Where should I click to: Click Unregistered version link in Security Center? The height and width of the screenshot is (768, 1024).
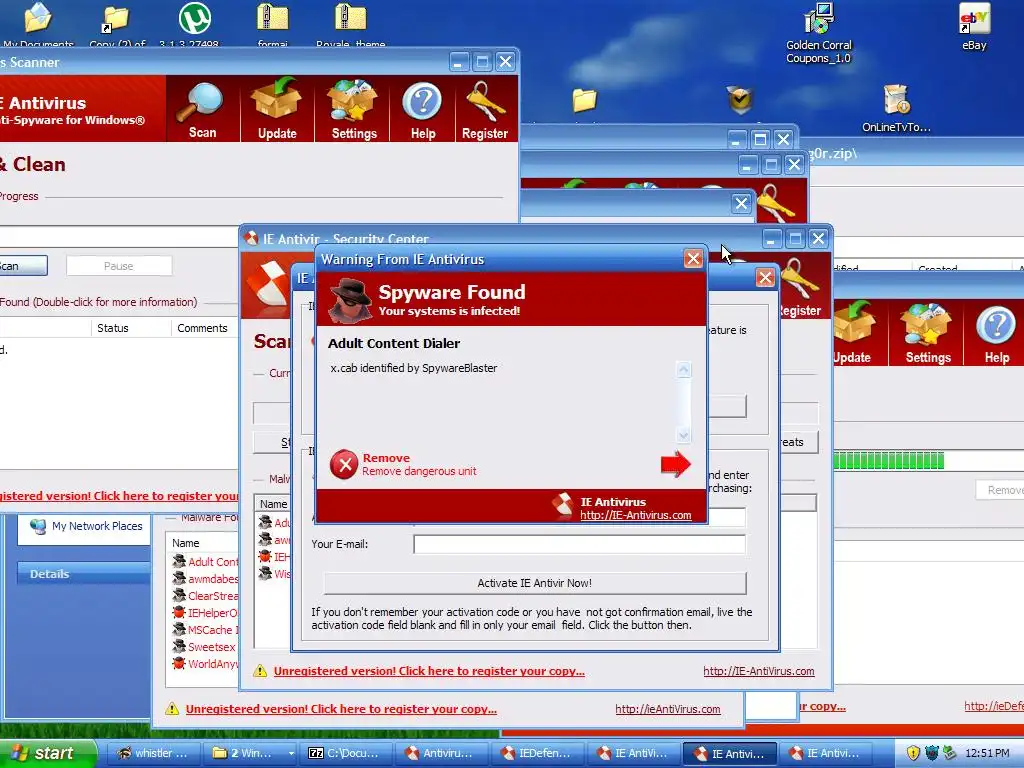point(429,671)
